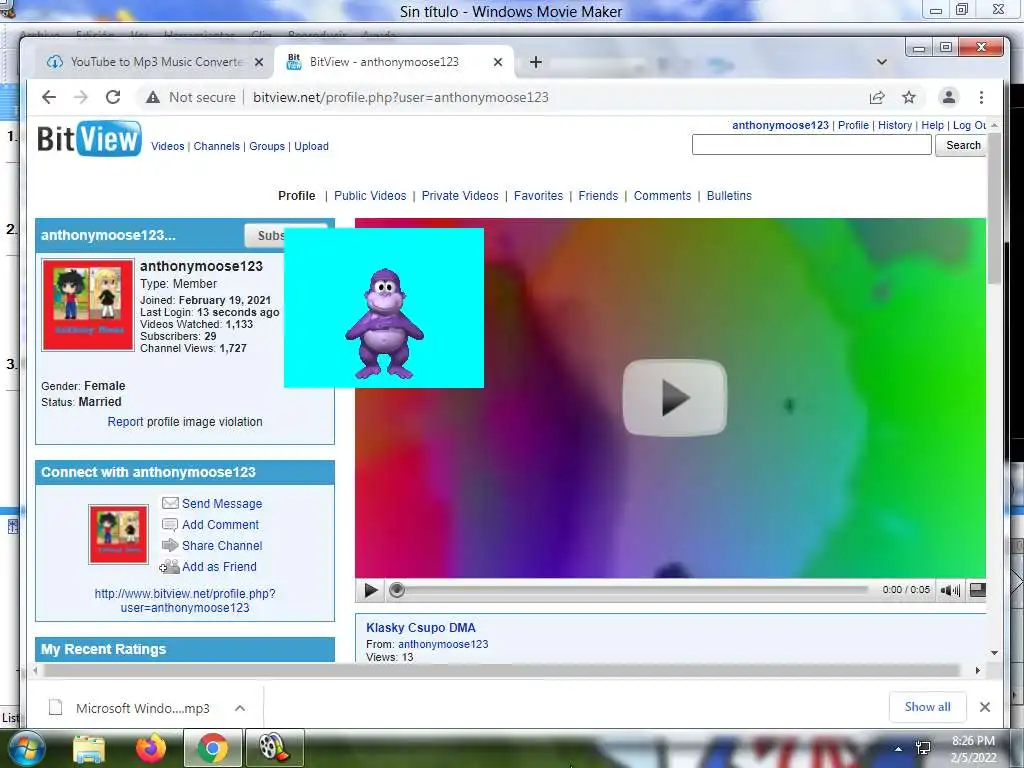1024x768 pixels.
Task: Click the Subscribe button on the channel header
Action: (264, 236)
